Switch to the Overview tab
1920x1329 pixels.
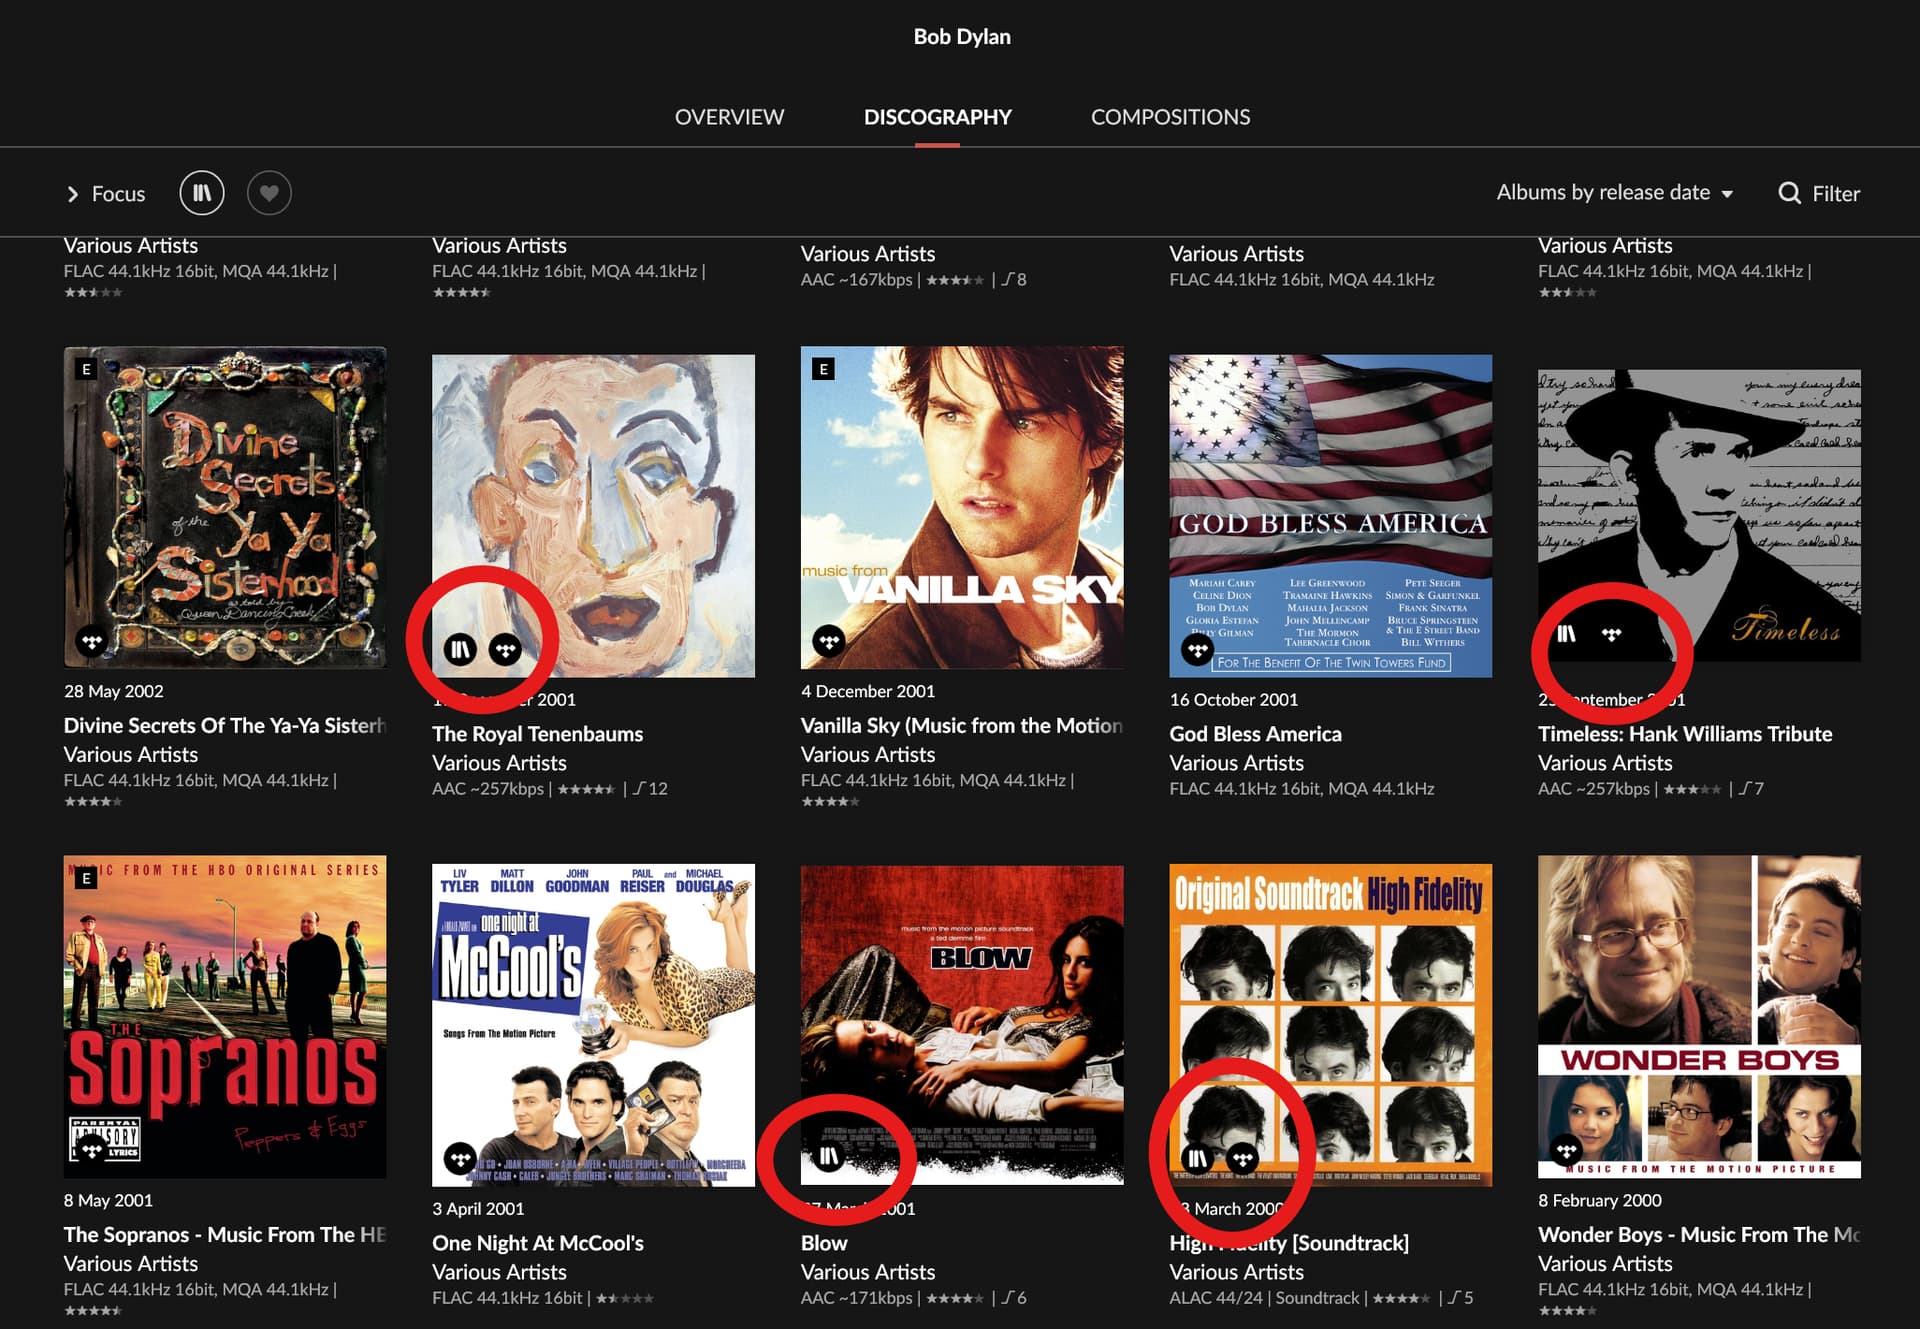coord(729,117)
